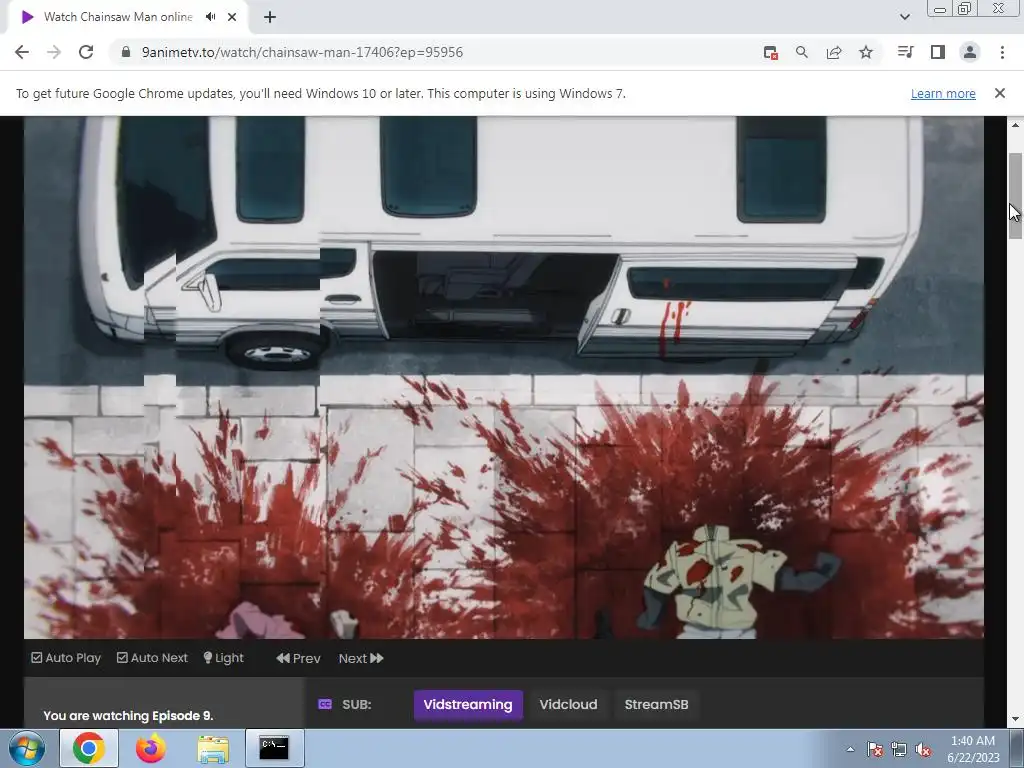Toggle Chrome side panel

click(938, 52)
